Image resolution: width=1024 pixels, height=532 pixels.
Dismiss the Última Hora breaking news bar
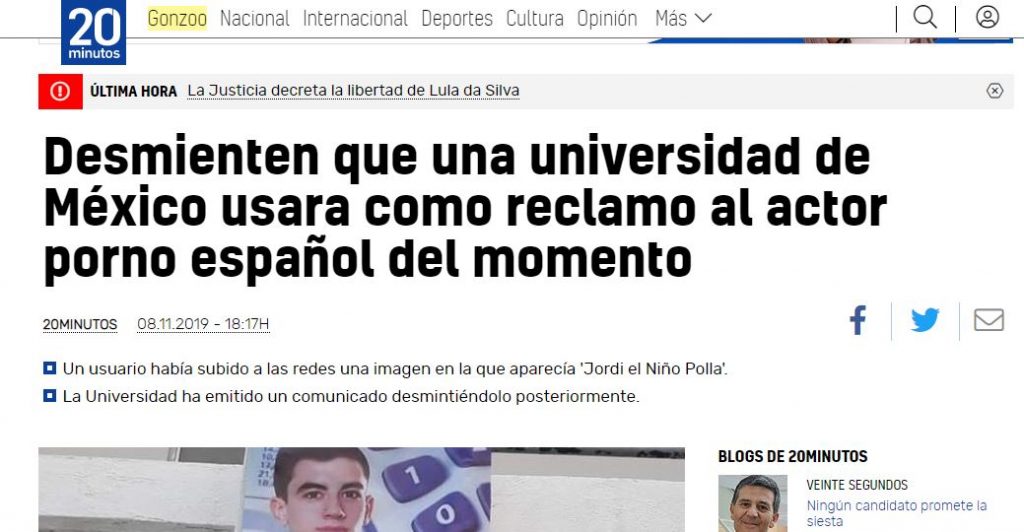(x=994, y=91)
